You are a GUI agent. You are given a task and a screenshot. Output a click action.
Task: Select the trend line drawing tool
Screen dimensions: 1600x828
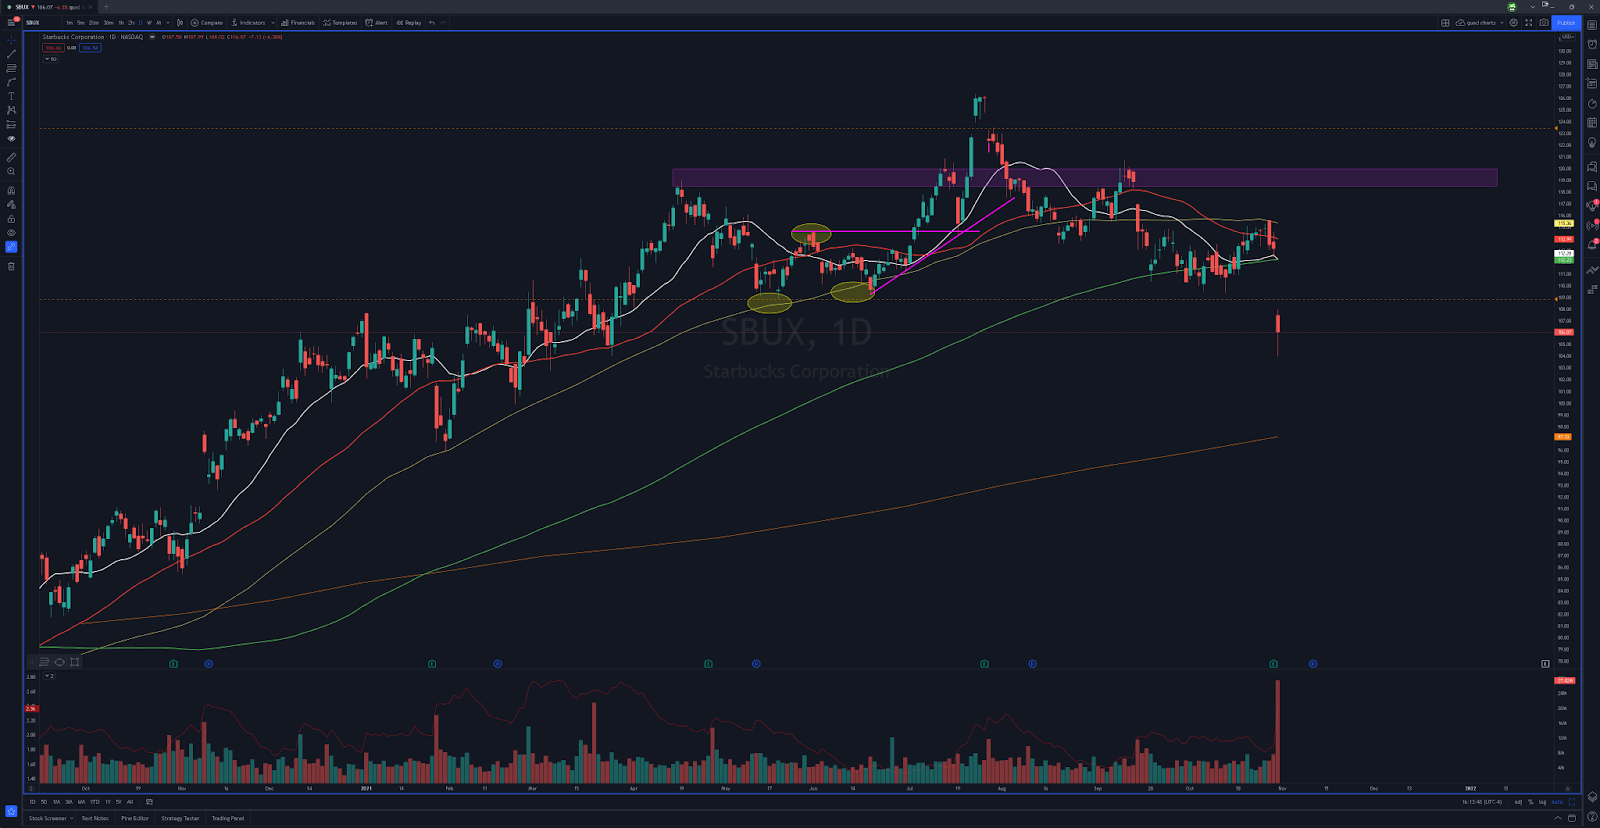(x=11, y=54)
